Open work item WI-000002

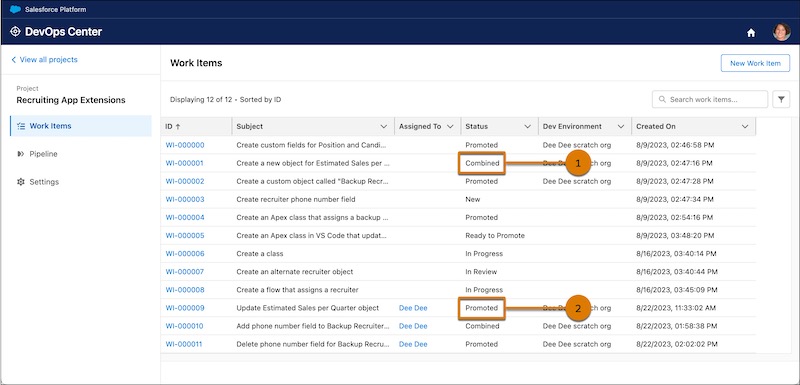[185, 182]
